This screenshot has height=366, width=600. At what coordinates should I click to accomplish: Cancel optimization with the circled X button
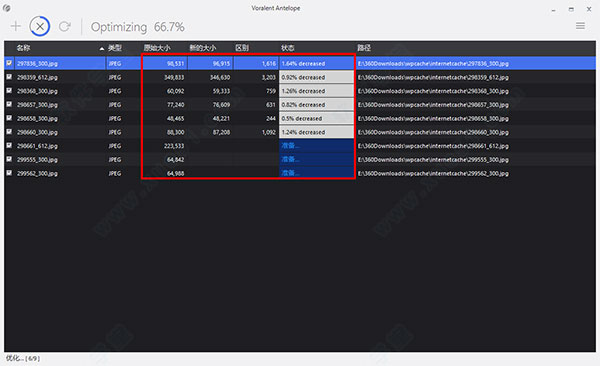[x=40, y=26]
